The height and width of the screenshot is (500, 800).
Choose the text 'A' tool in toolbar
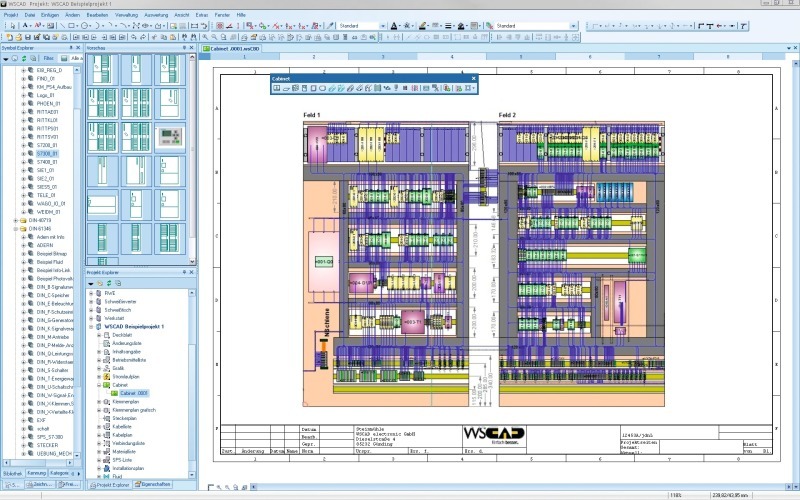click(x=24, y=26)
